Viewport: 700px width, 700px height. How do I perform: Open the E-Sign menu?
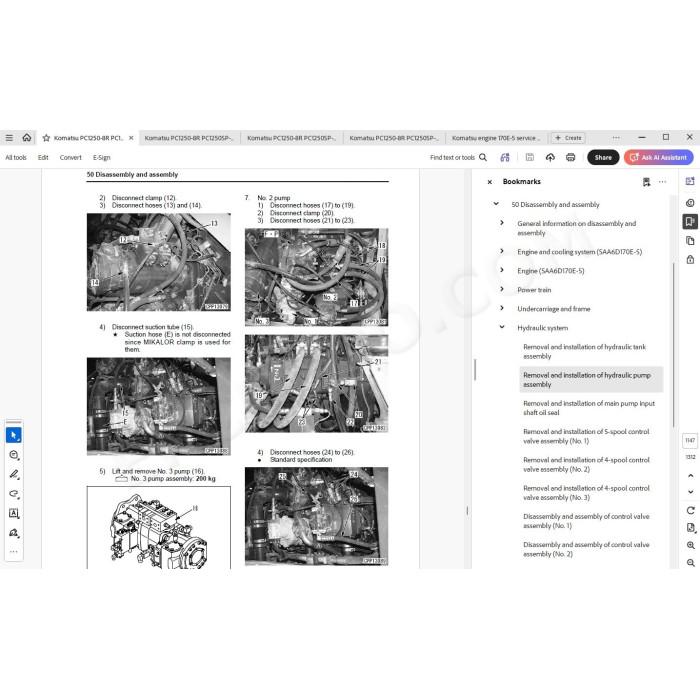coord(101,158)
